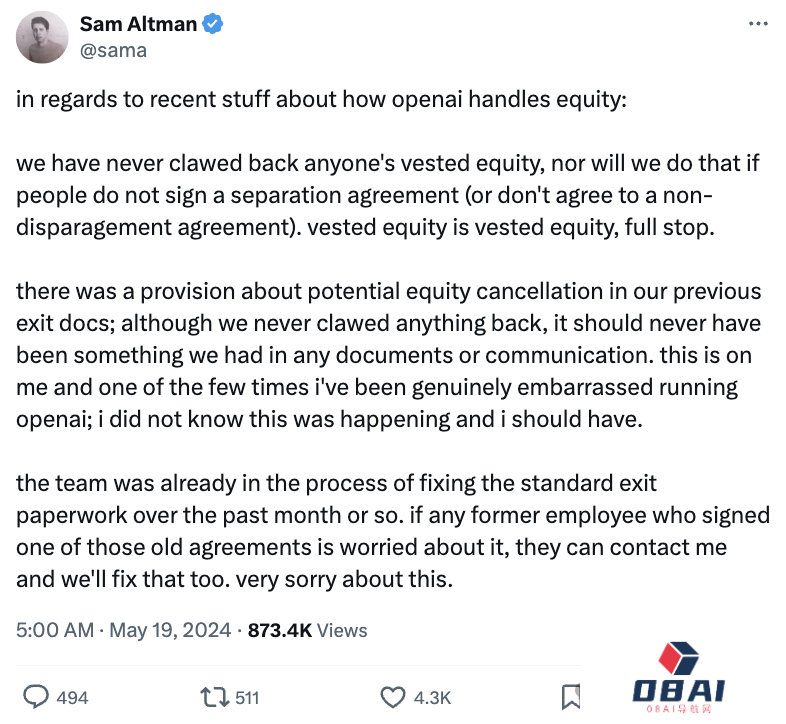Click the first line of tweet text

[x=321, y=99]
